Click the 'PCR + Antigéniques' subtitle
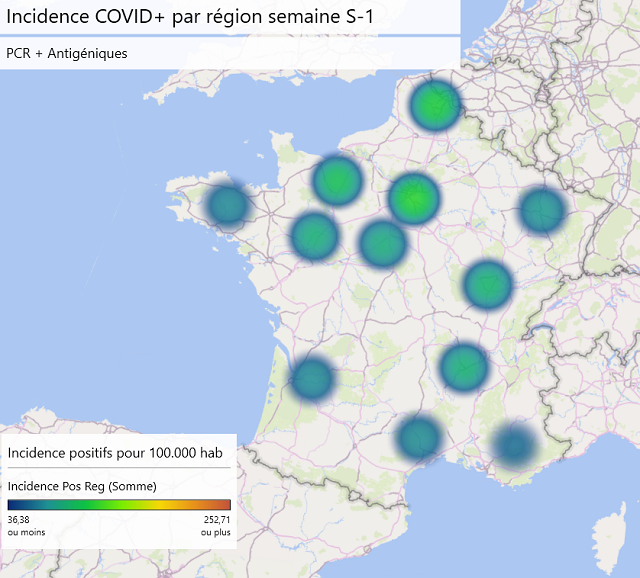Viewport: 640px width, 578px height. [67, 53]
